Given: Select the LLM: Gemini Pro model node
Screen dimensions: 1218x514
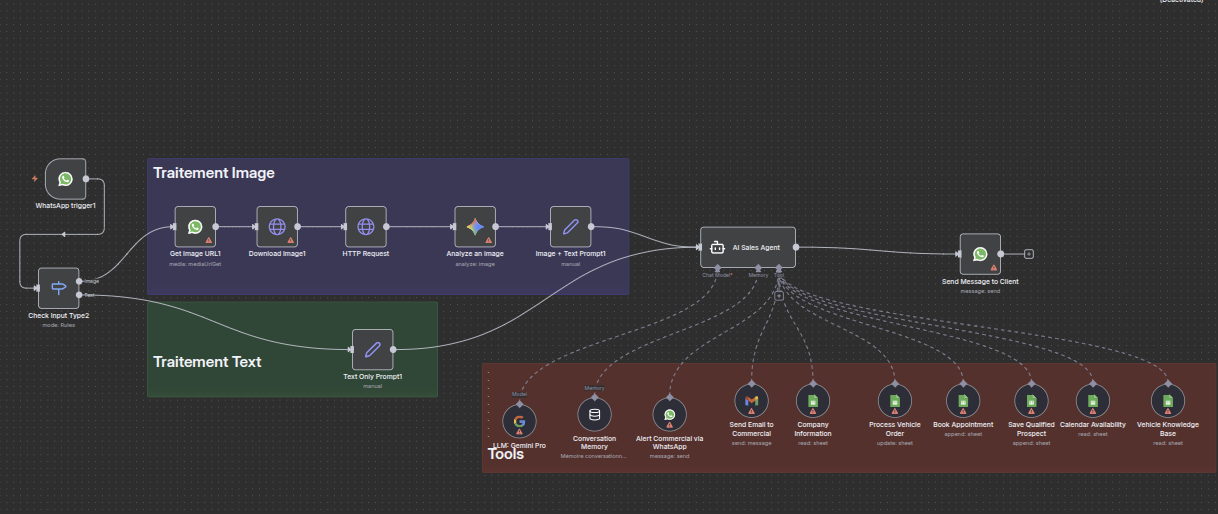Looking at the screenshot, I should tap(520, 420).
